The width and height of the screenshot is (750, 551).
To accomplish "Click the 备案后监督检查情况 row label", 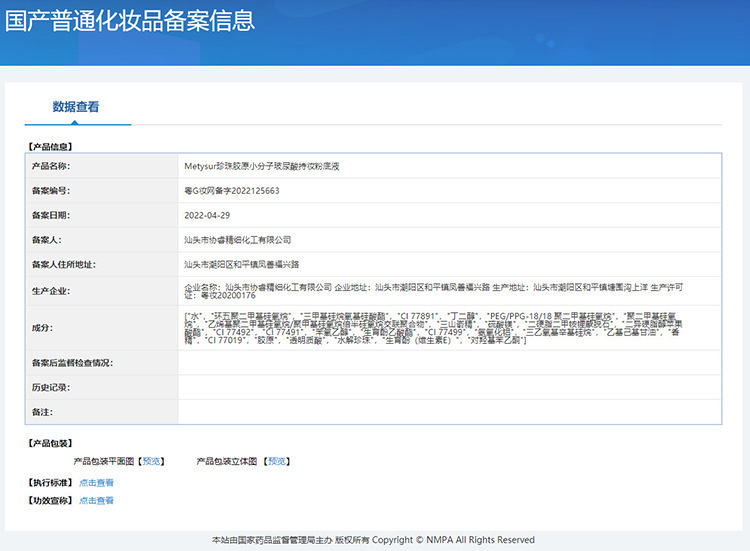I will tap(72, 363).
